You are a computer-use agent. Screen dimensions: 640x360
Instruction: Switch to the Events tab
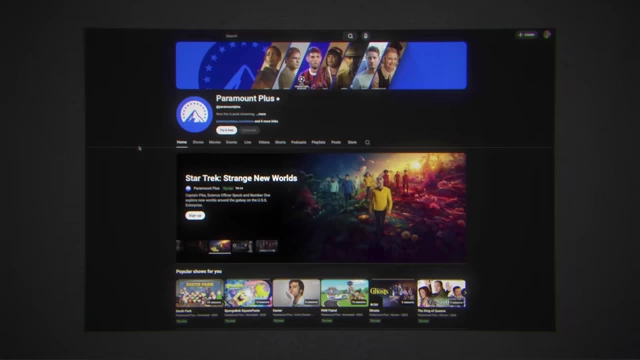click(x=231, y=142)
